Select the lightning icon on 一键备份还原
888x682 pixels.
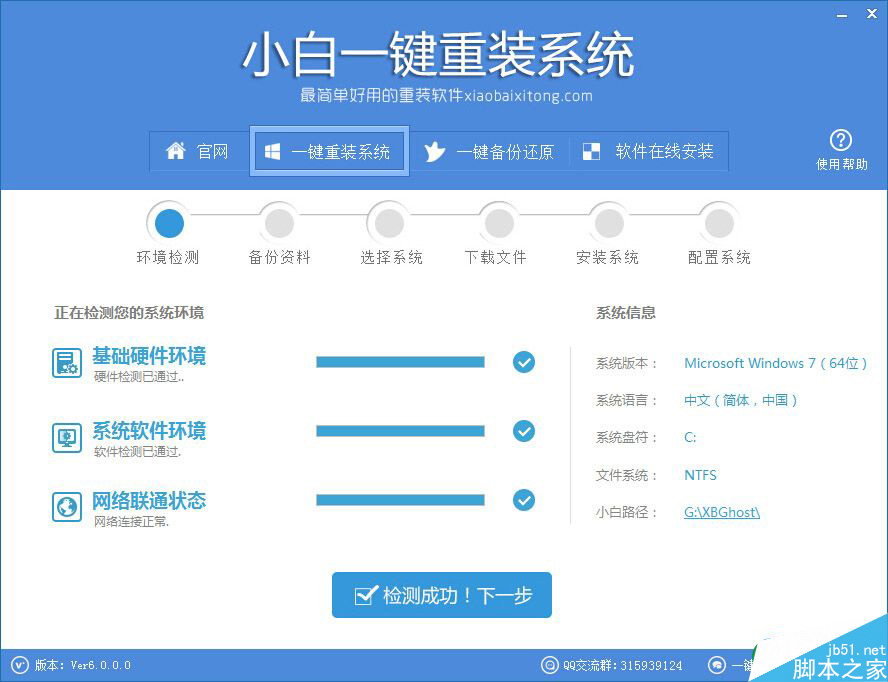tap(435, 151)
